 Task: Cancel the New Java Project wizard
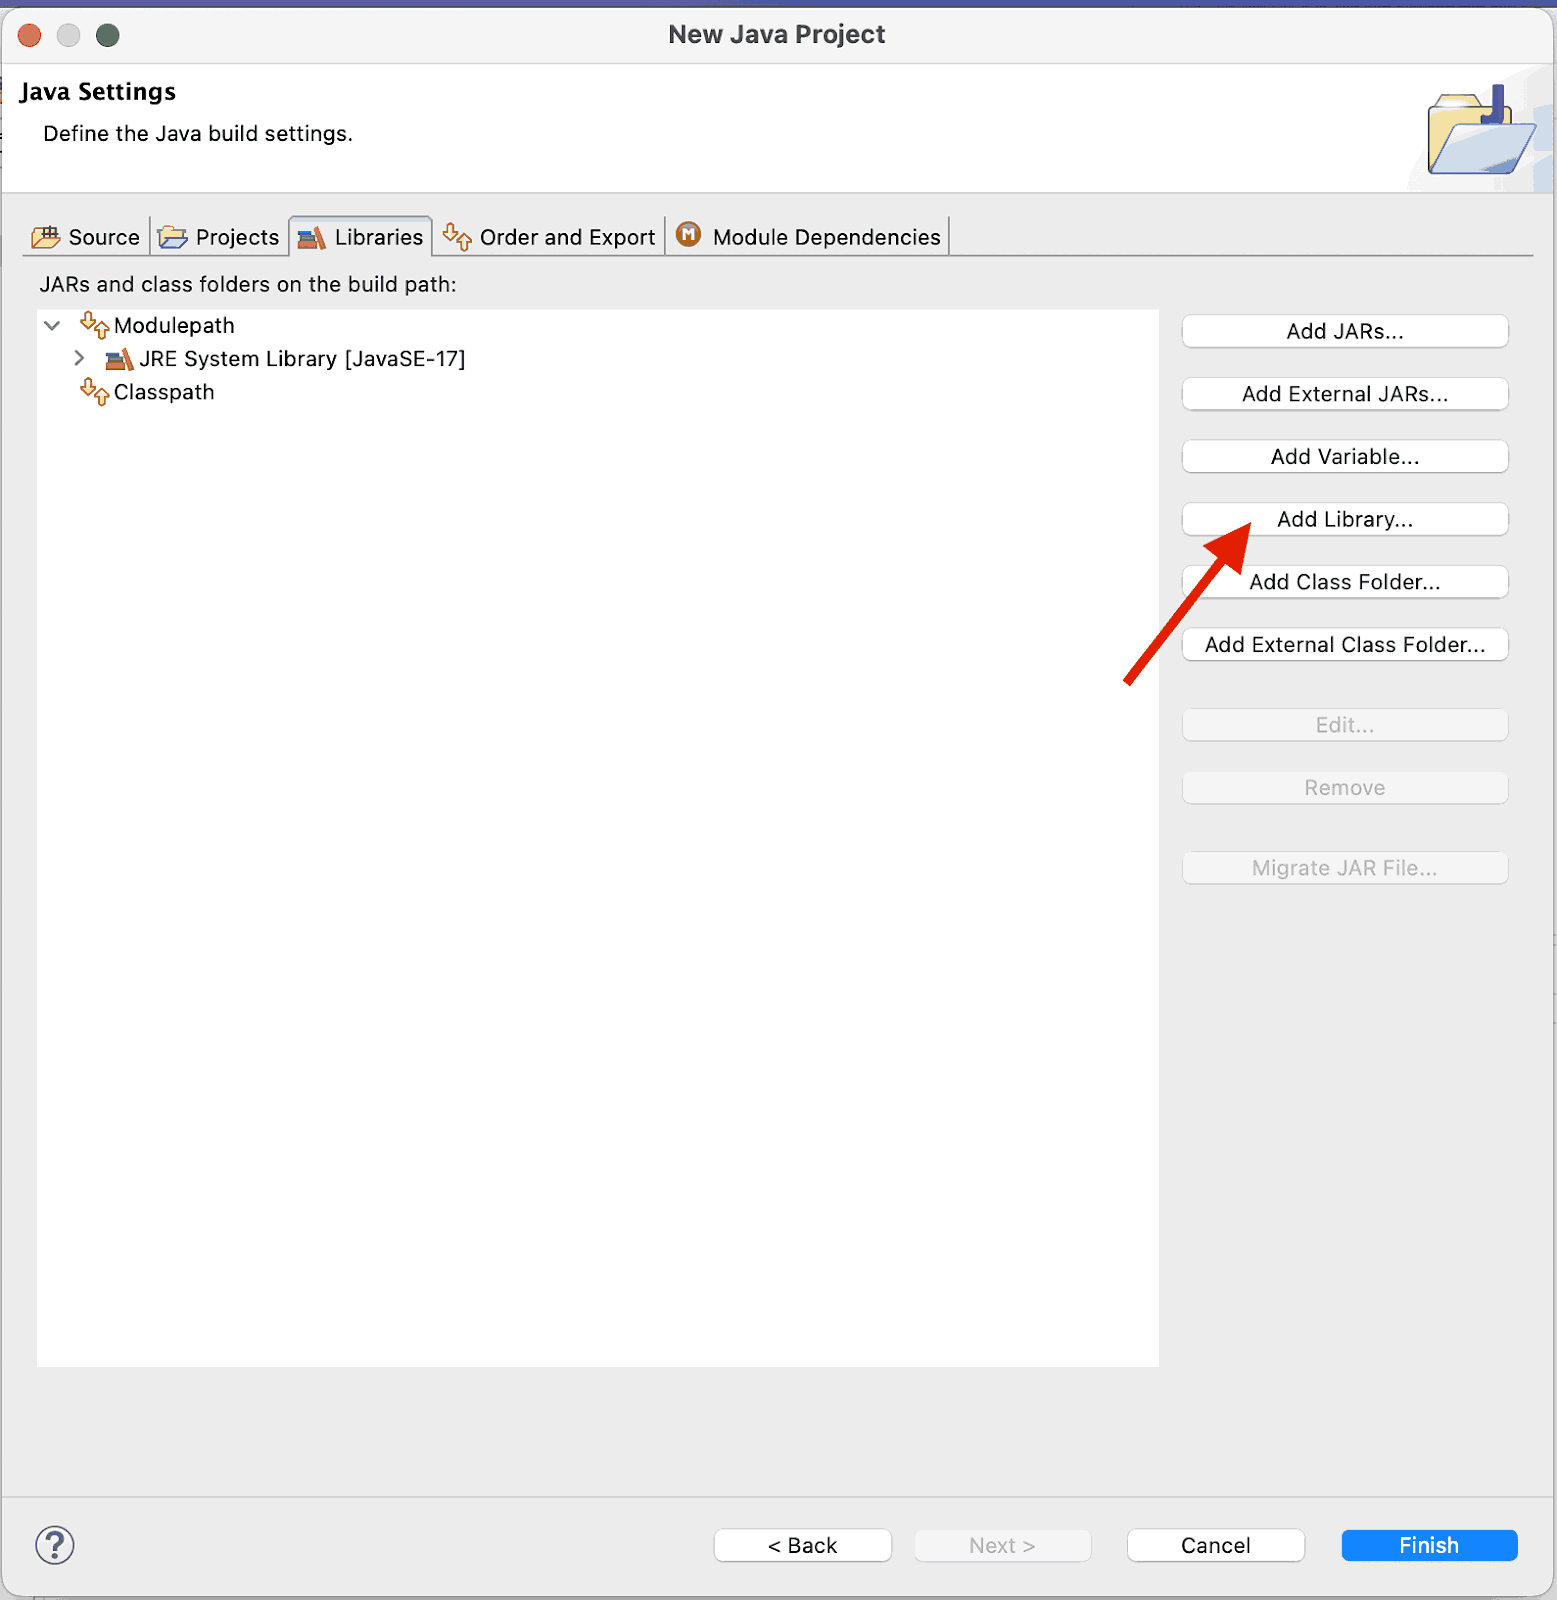pos(1216,1545)
